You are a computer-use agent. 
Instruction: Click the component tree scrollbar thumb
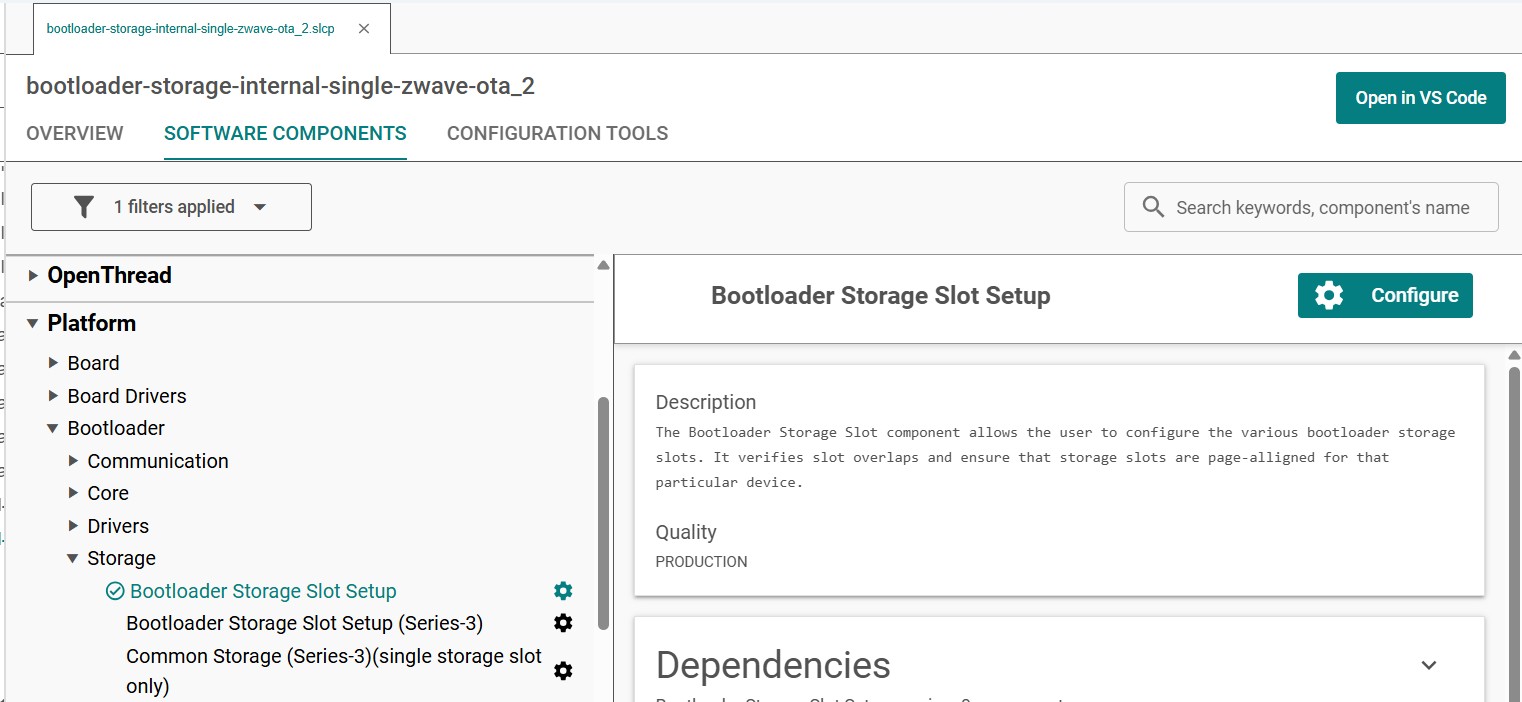(x=603, y=514)
